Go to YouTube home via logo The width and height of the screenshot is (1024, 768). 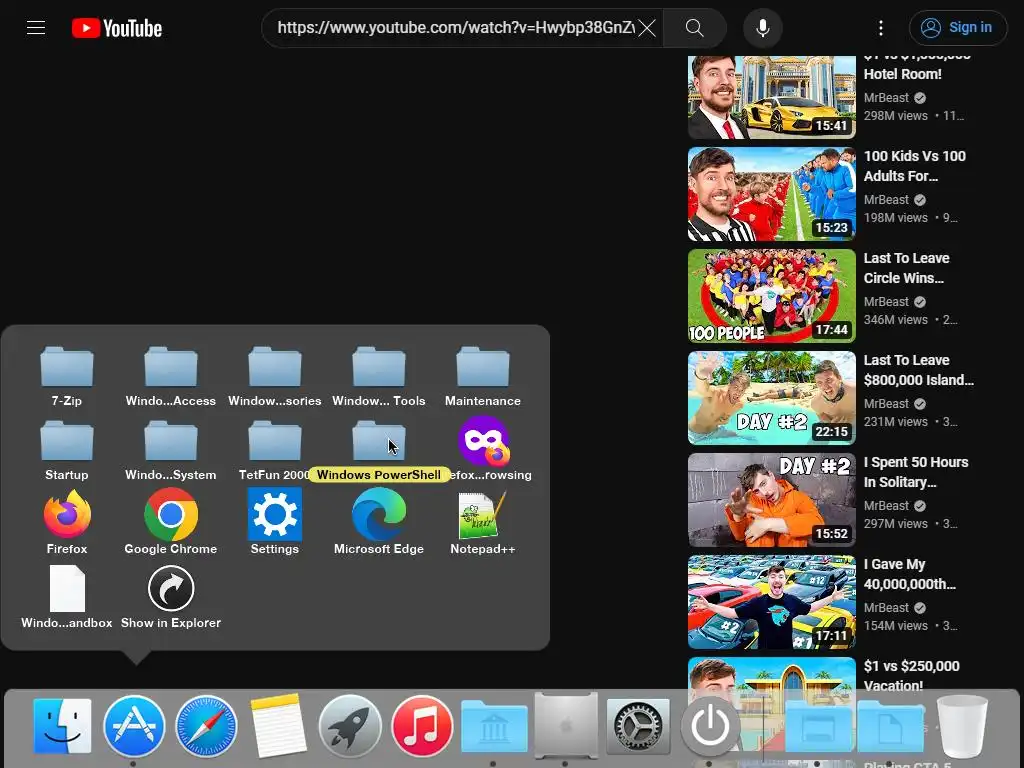[117, 28]
